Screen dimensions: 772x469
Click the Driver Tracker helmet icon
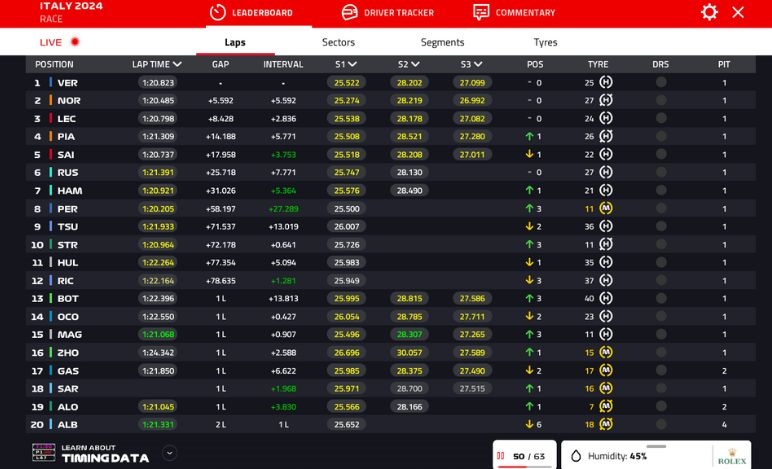coord(349,12)
